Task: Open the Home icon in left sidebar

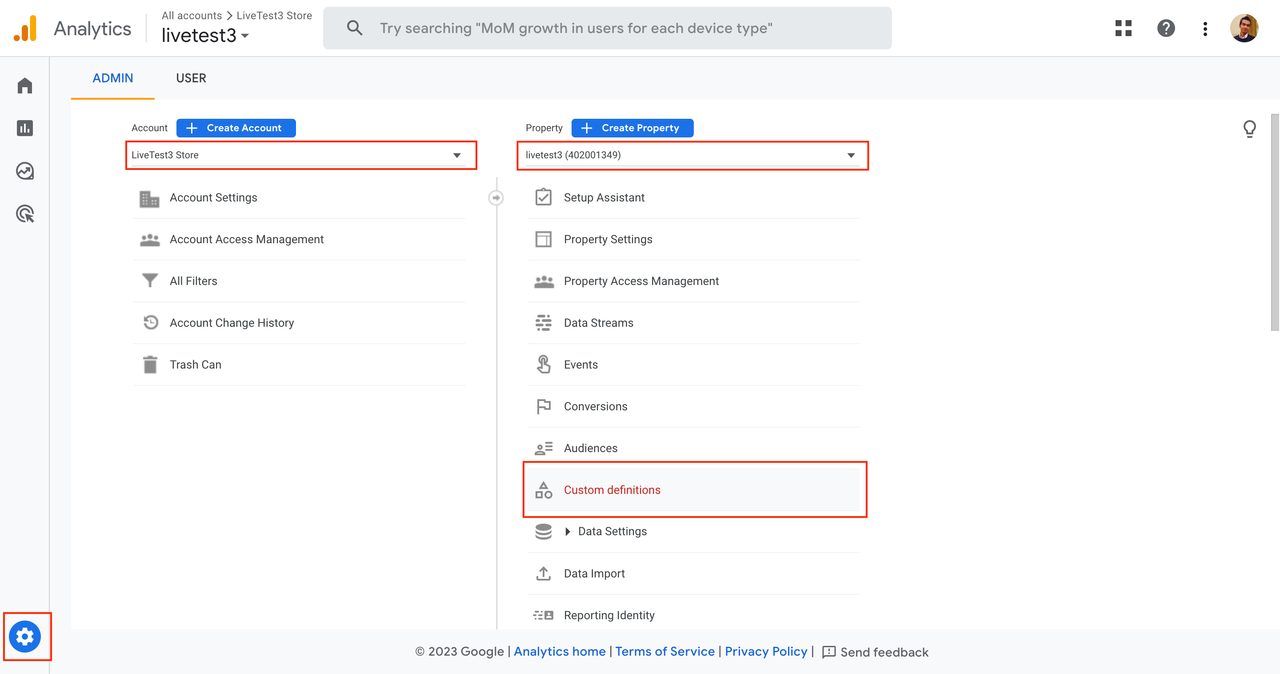Action: (25, 86)
